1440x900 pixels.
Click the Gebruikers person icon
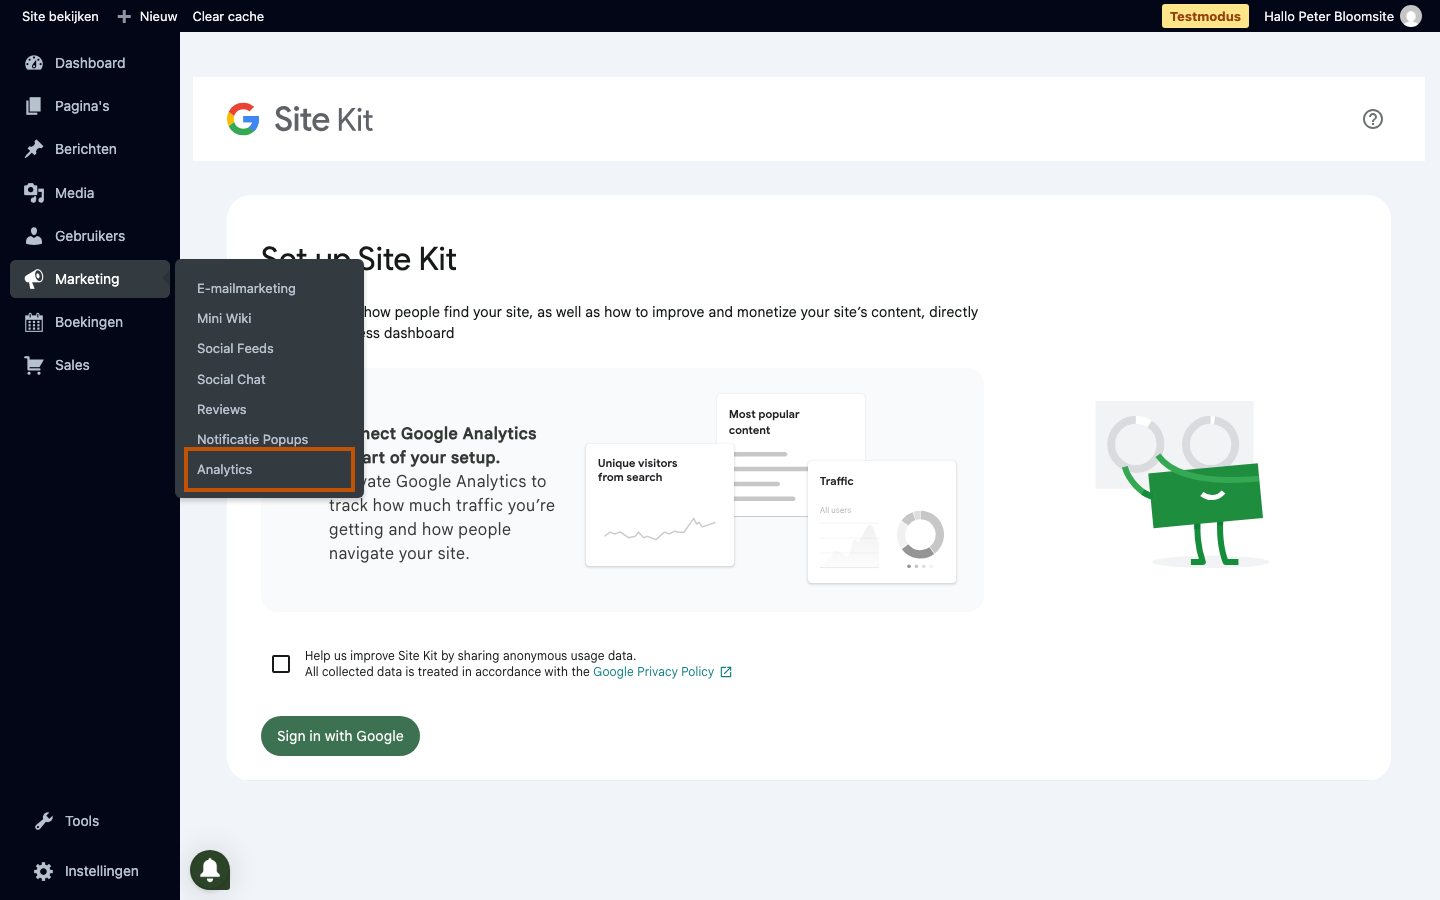(x=34, y=236)
